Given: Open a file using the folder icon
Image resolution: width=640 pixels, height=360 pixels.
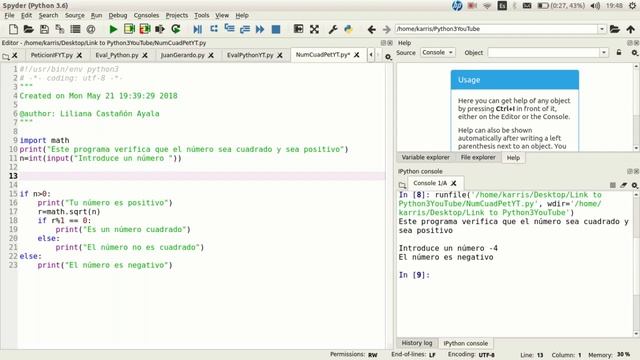Looking at the screenshot, I should click(x=28, y=29).
